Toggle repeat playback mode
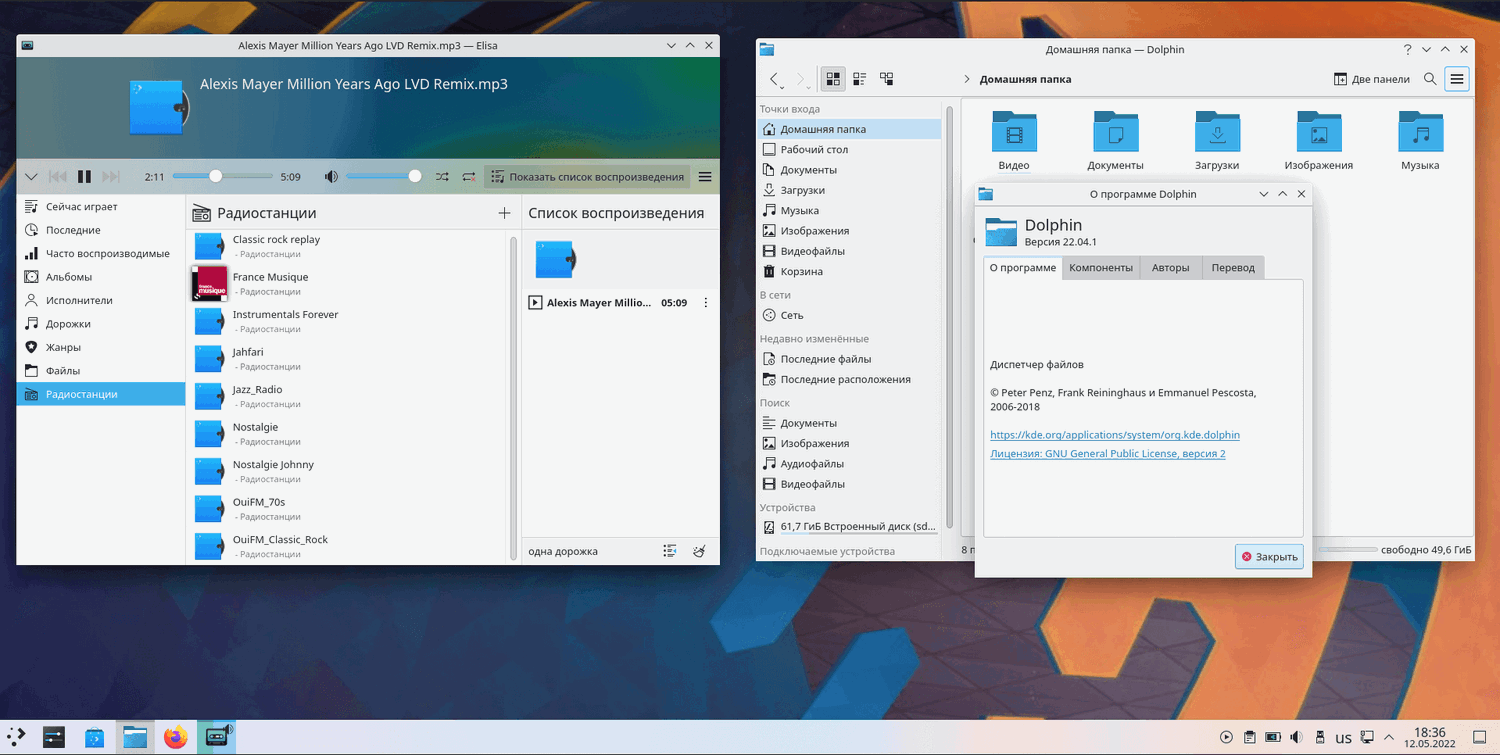This screenshot has height=755, width=1500. click(468, 177)
